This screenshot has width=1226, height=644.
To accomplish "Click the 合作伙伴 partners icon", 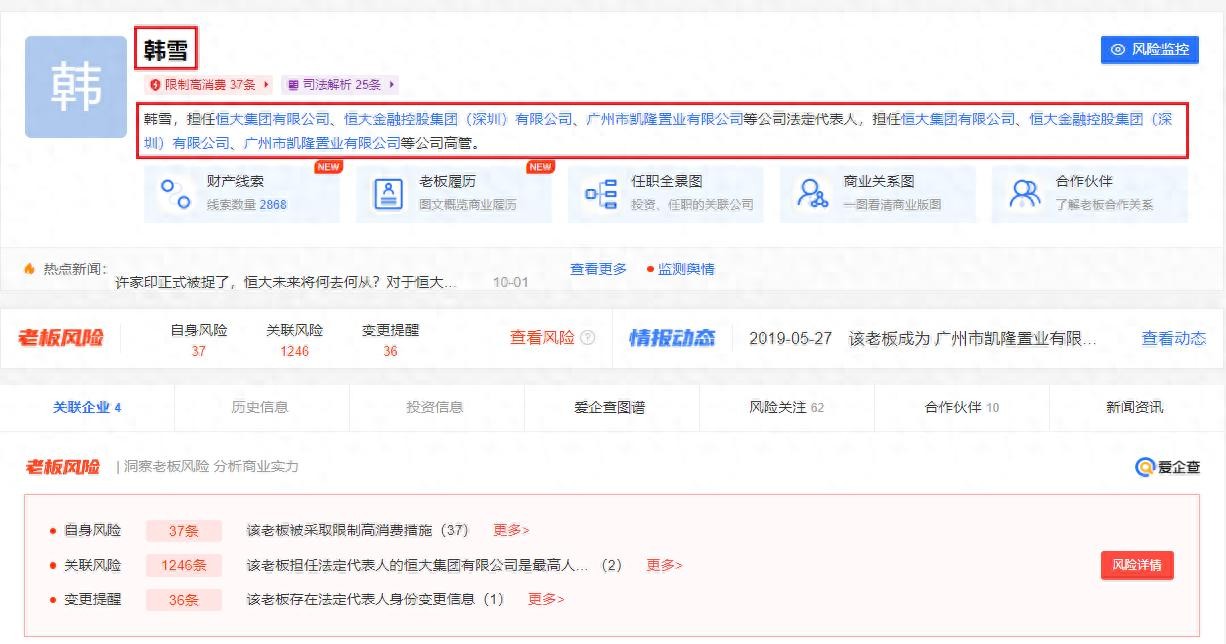I will click(x=1024, y=194).
